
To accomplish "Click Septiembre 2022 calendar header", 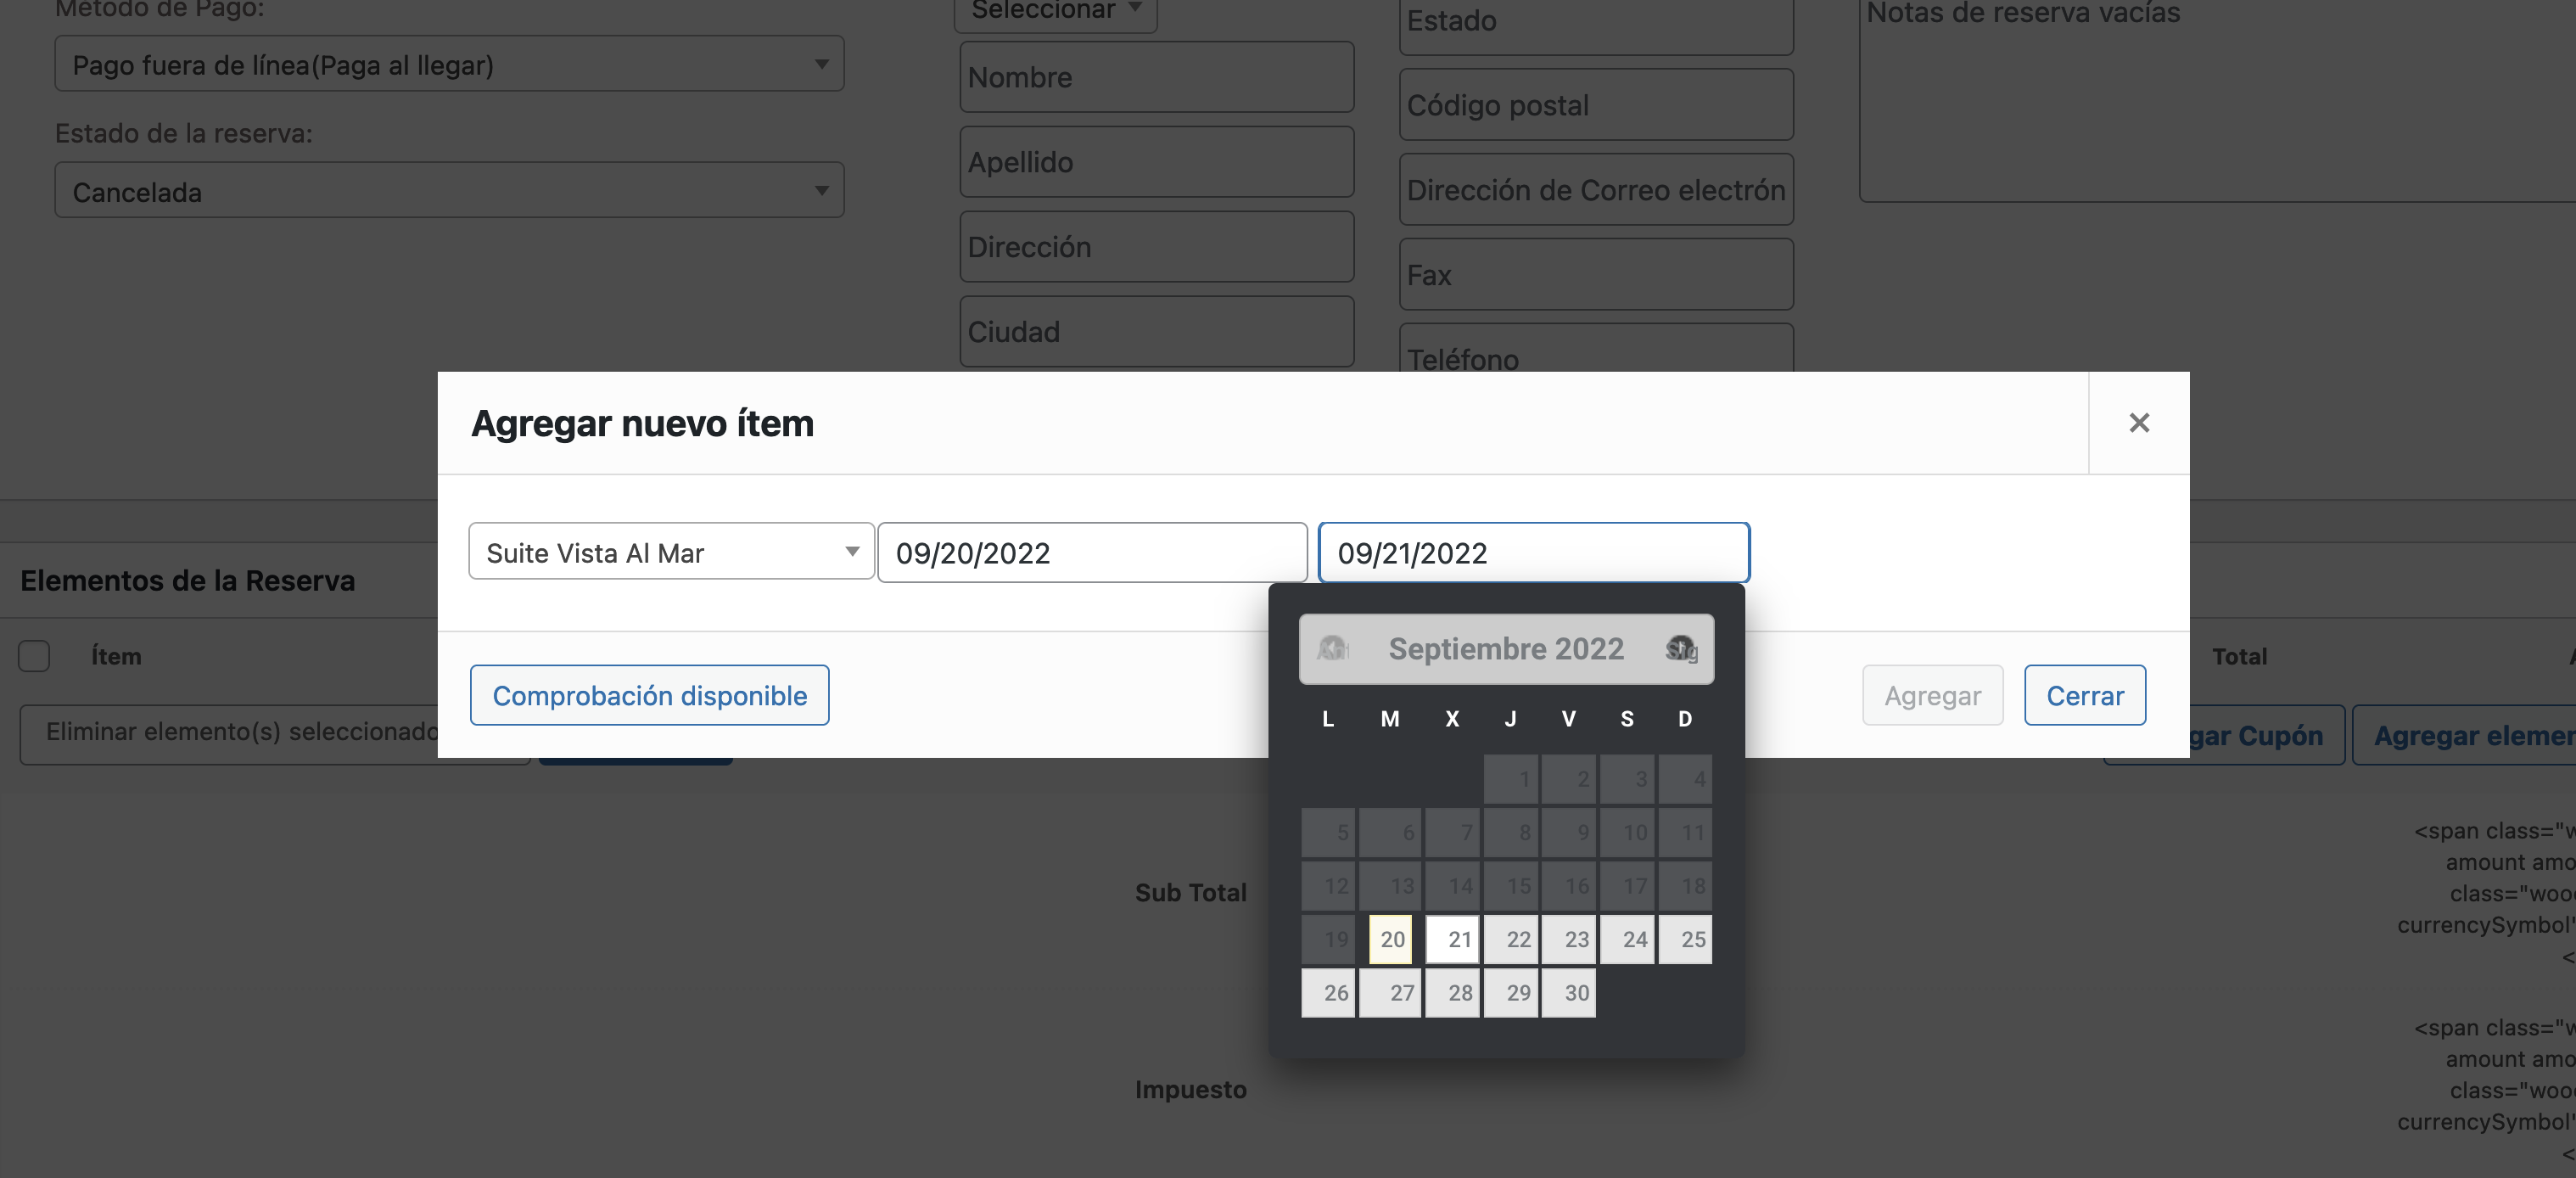I will [x=1506, y=649].
